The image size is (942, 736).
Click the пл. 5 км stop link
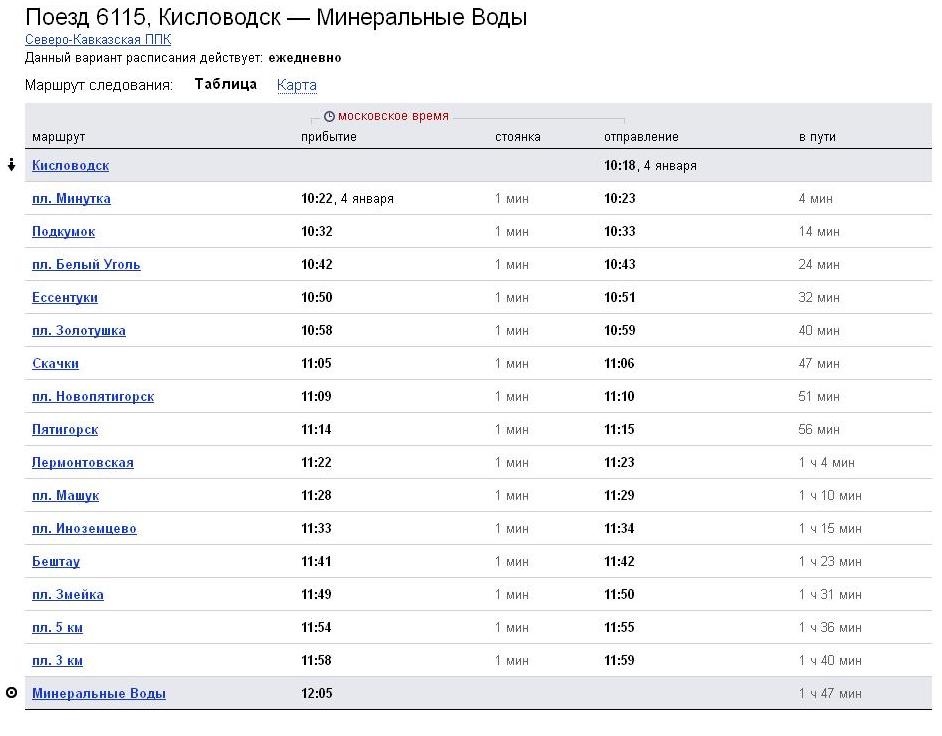(x=57, y=628)
